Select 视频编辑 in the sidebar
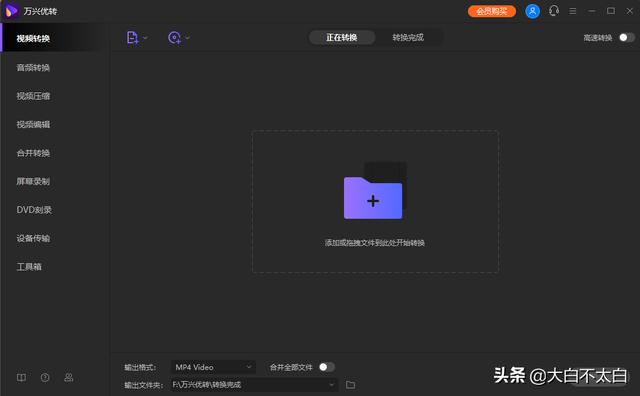The image size is (640, 396). click(33, 125)
